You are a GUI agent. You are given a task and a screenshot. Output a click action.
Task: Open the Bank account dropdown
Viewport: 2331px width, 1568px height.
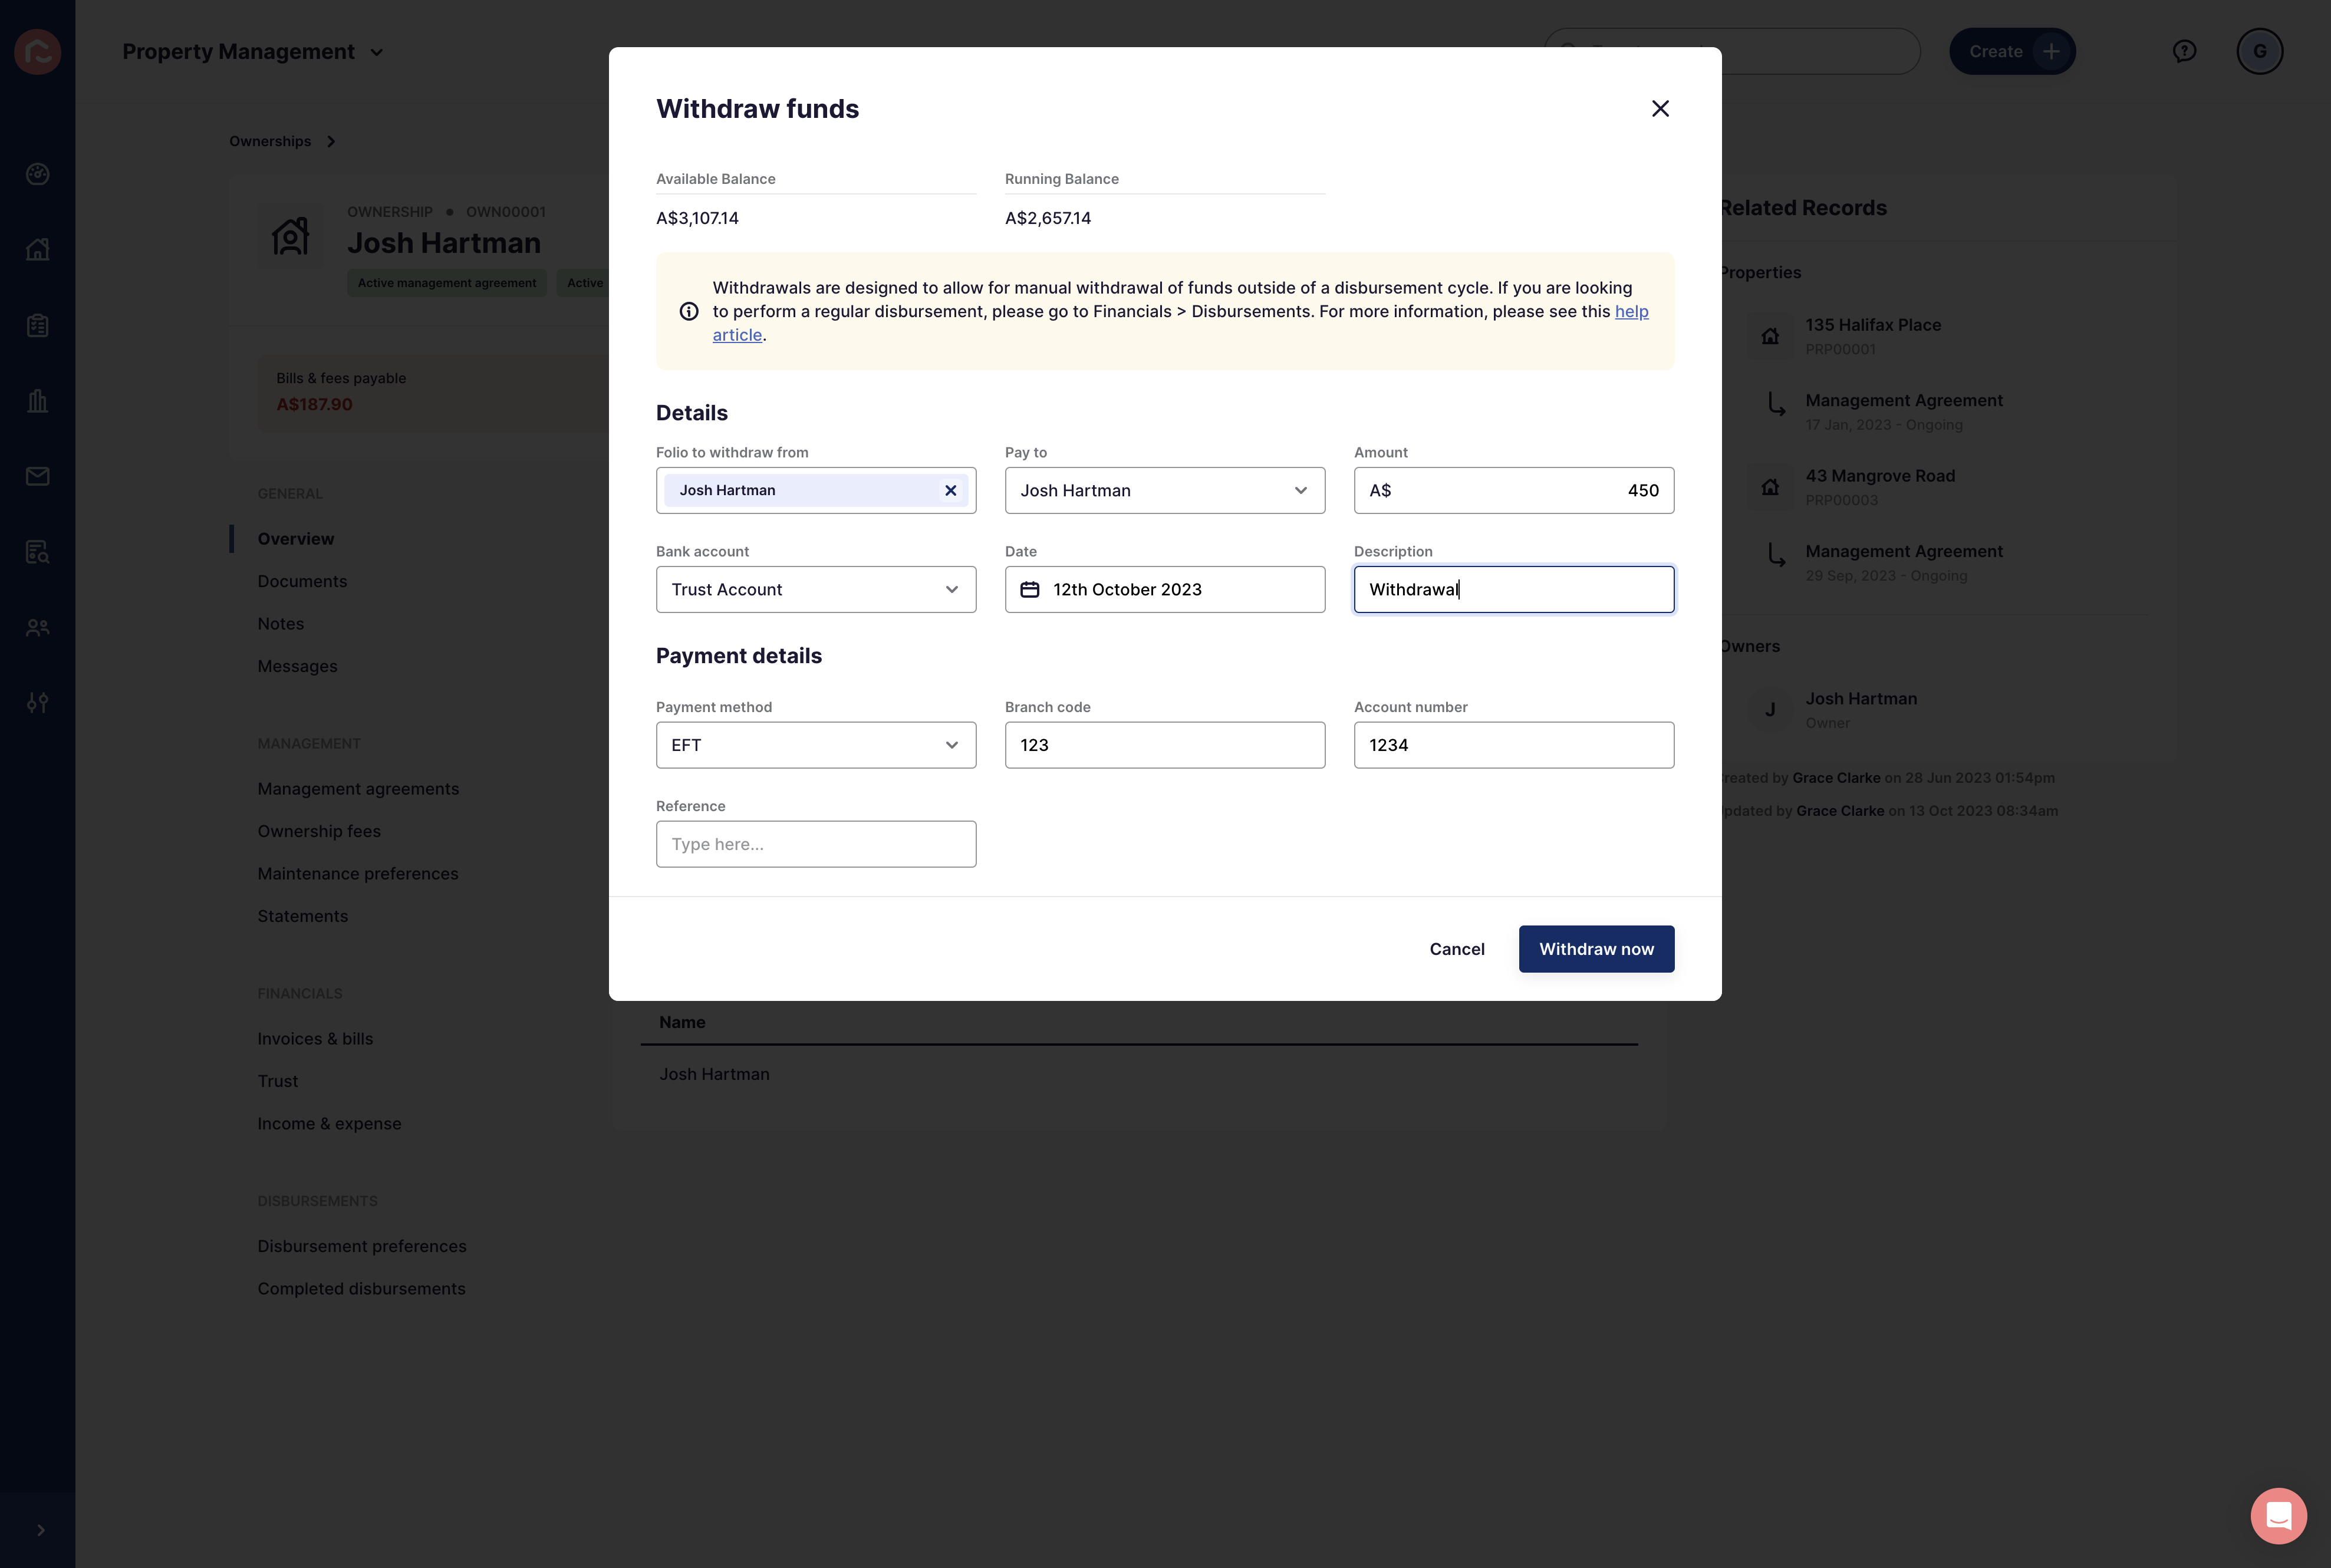pos(816,589)
